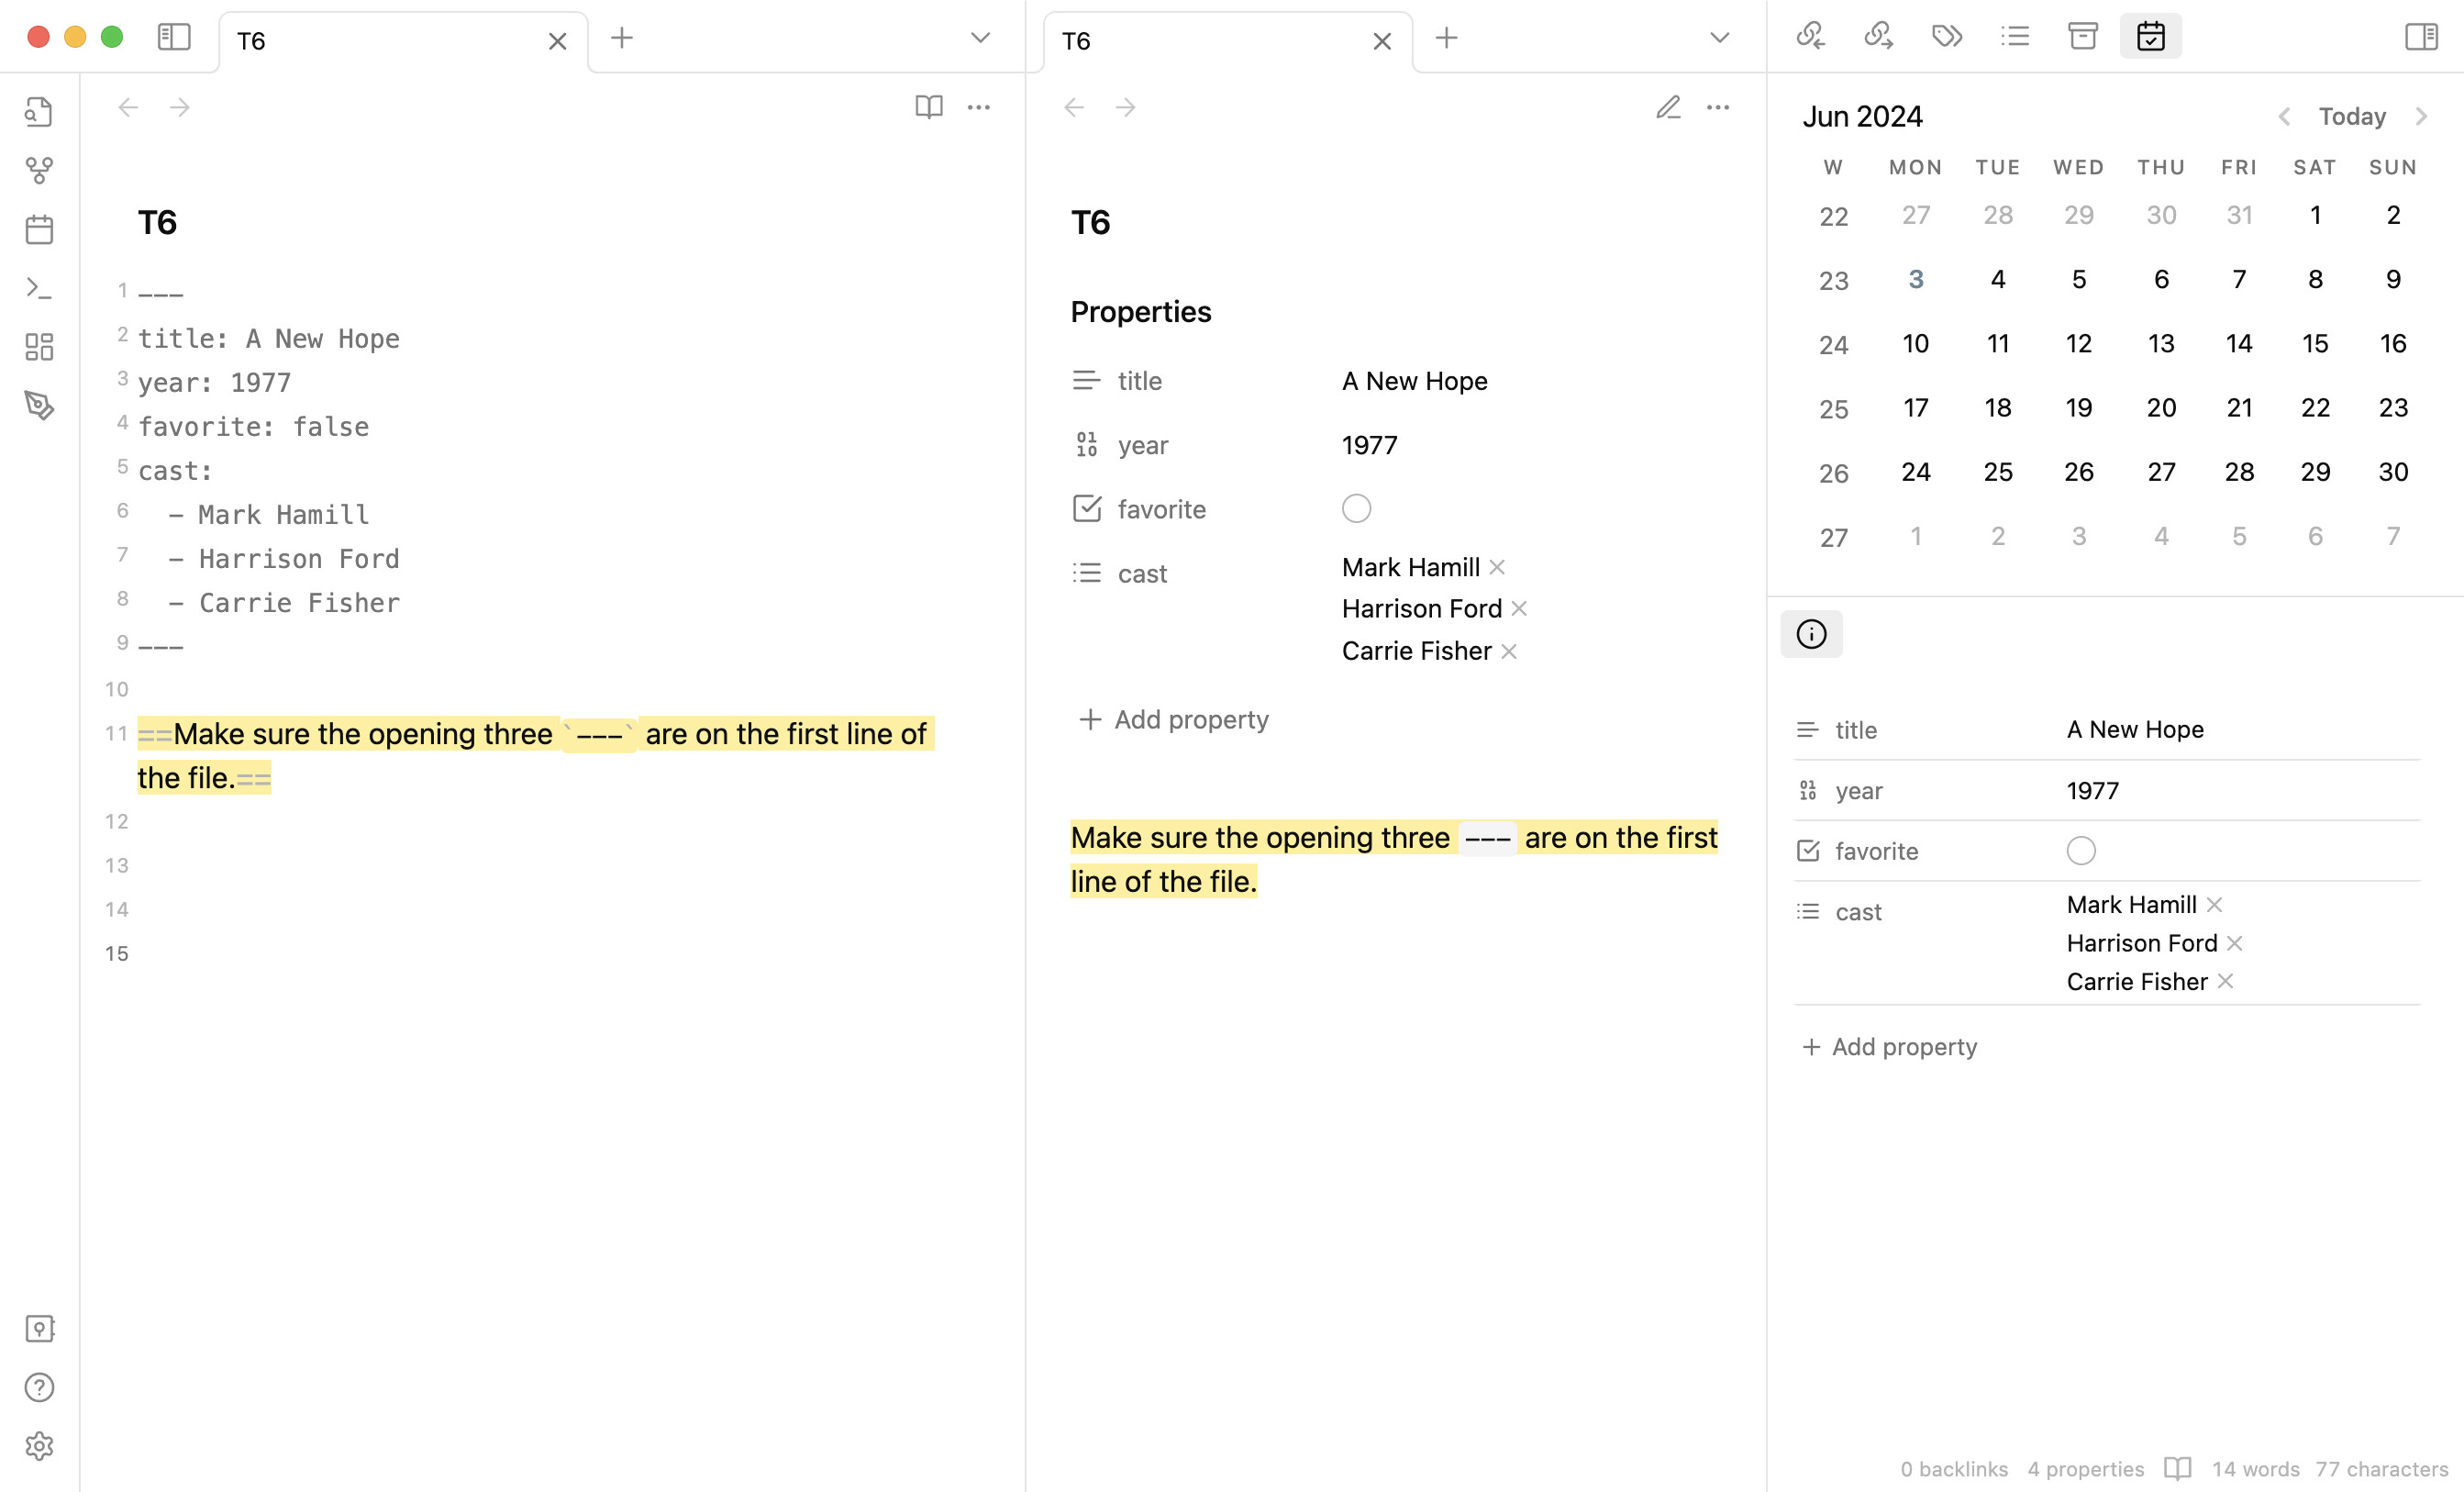This screenshot has width=2464, height=1492.
Task: Toggle the left sidebar icon
Action: tap(174, 38)
